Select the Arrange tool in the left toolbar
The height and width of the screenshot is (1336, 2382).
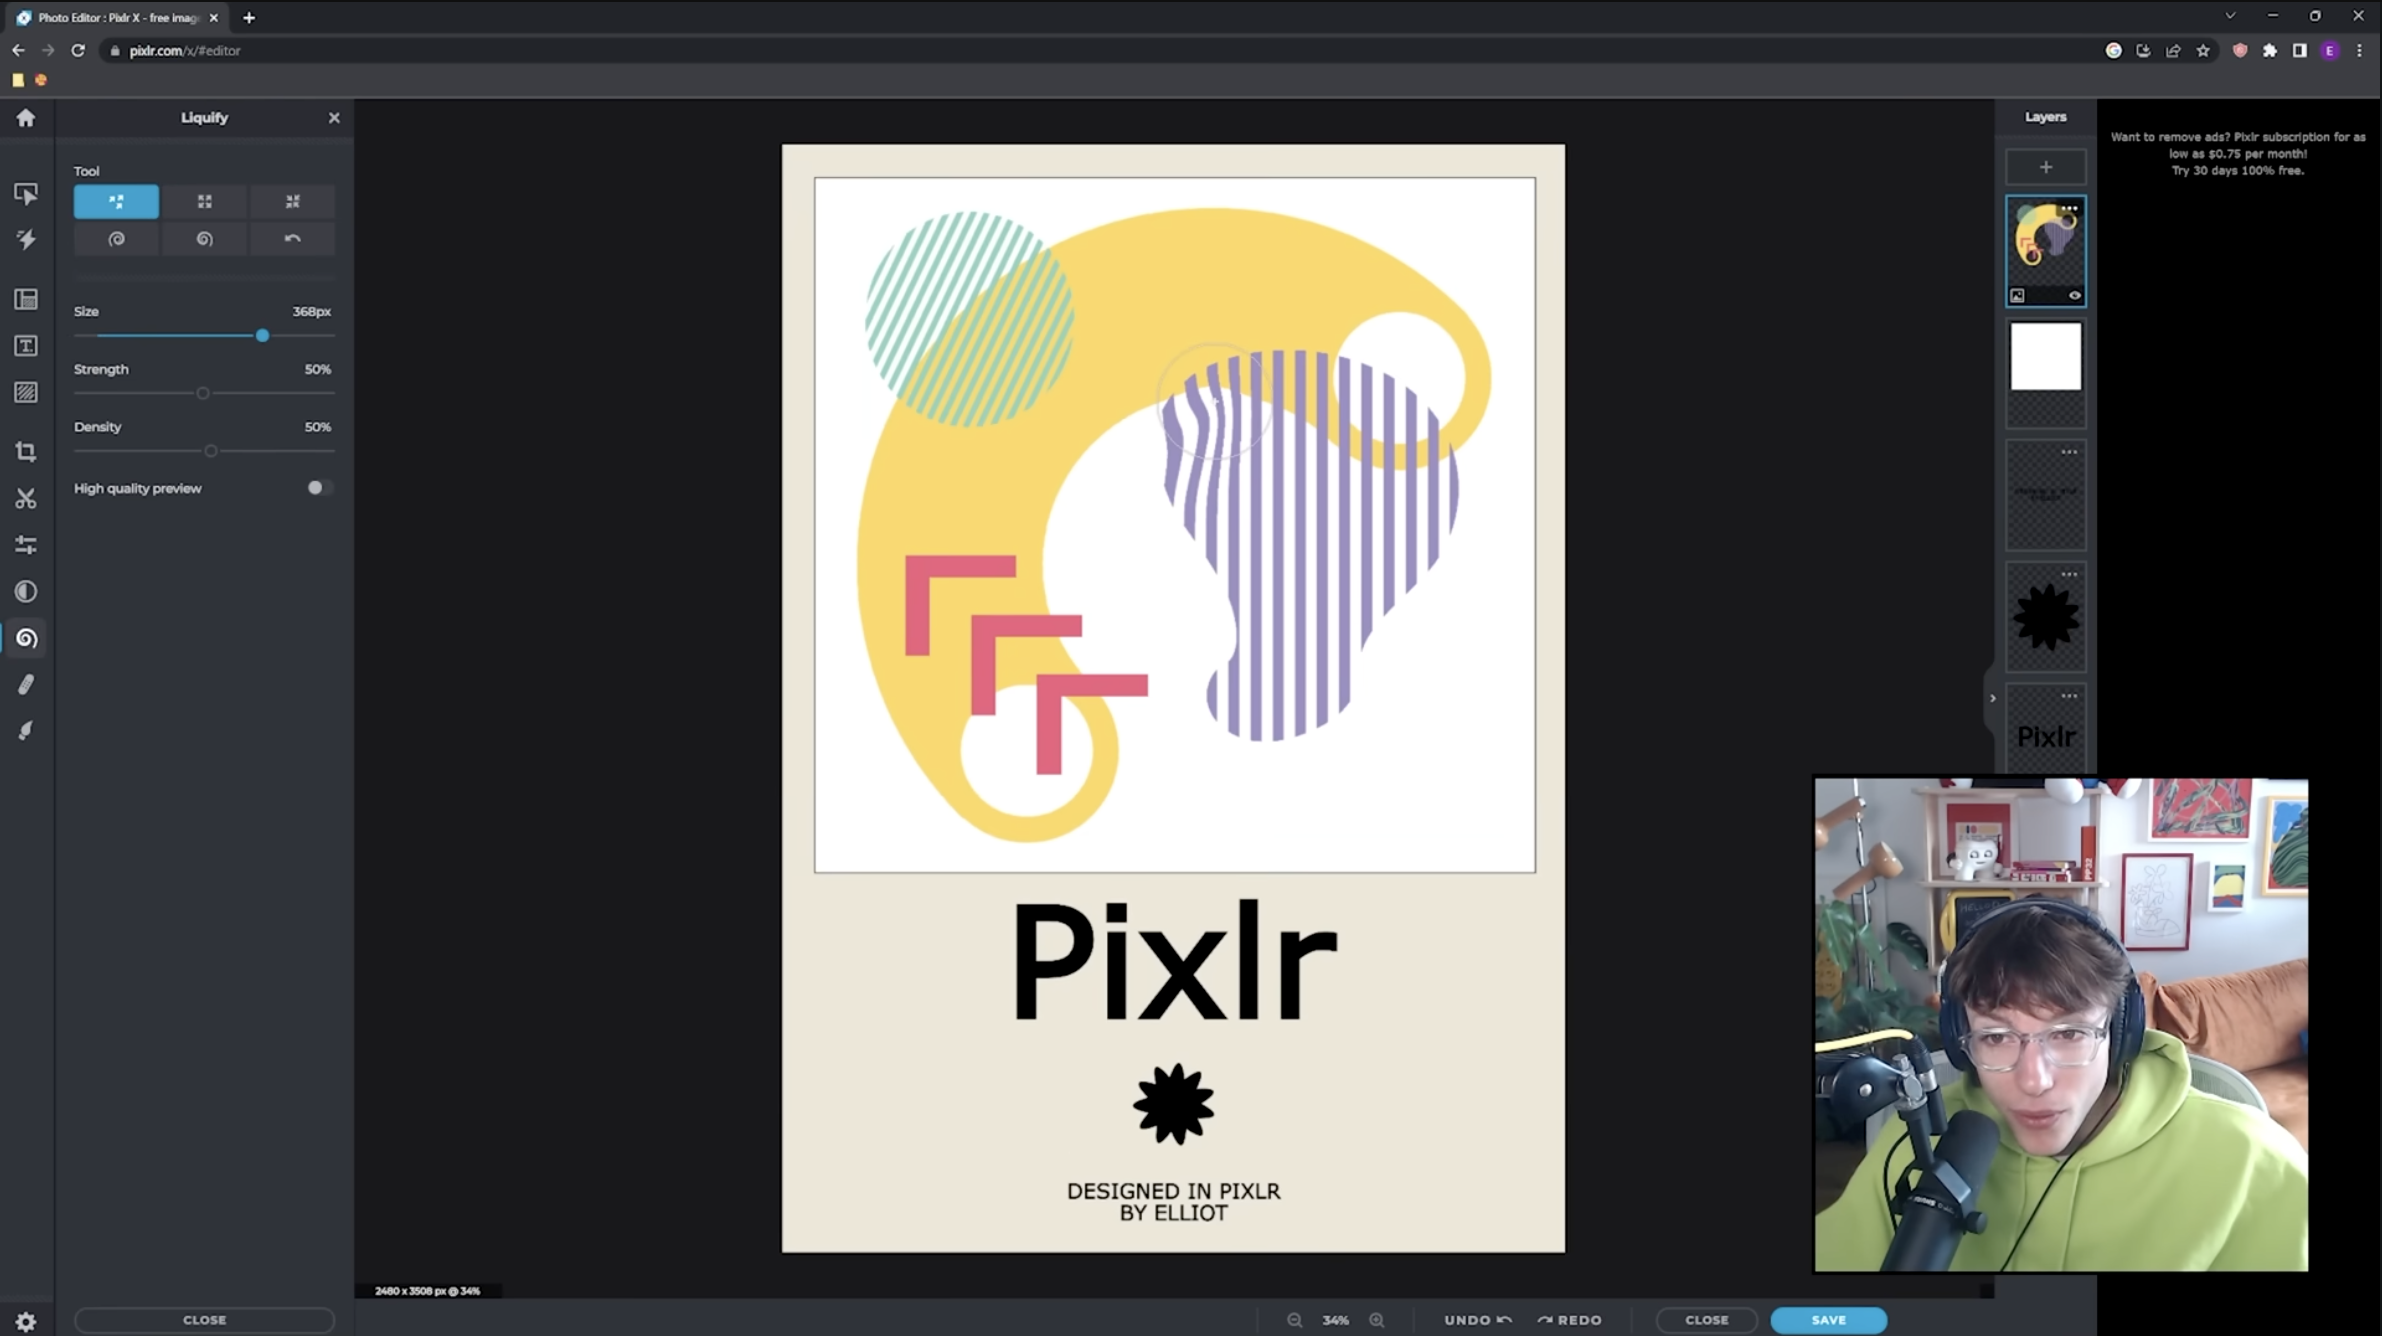26,193
